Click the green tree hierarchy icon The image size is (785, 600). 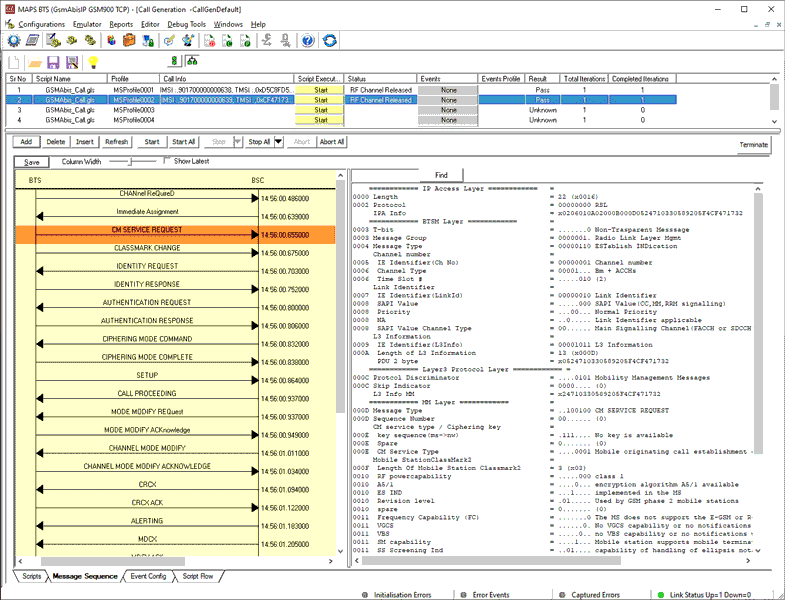coord(192,61)
